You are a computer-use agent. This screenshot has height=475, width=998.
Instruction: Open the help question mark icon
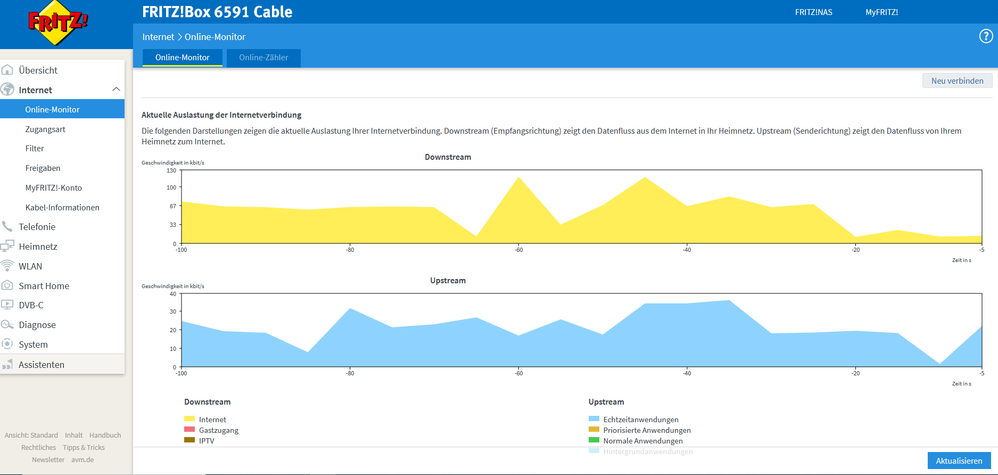985,36
